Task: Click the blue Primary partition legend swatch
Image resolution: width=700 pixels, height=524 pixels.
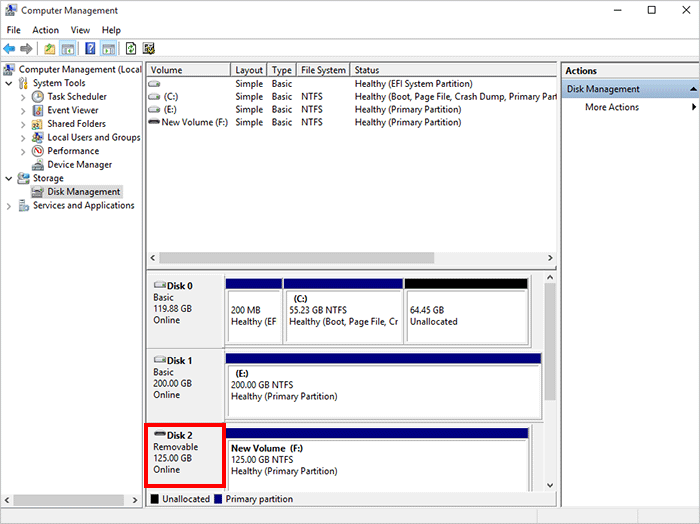Action: pos(218,499)
